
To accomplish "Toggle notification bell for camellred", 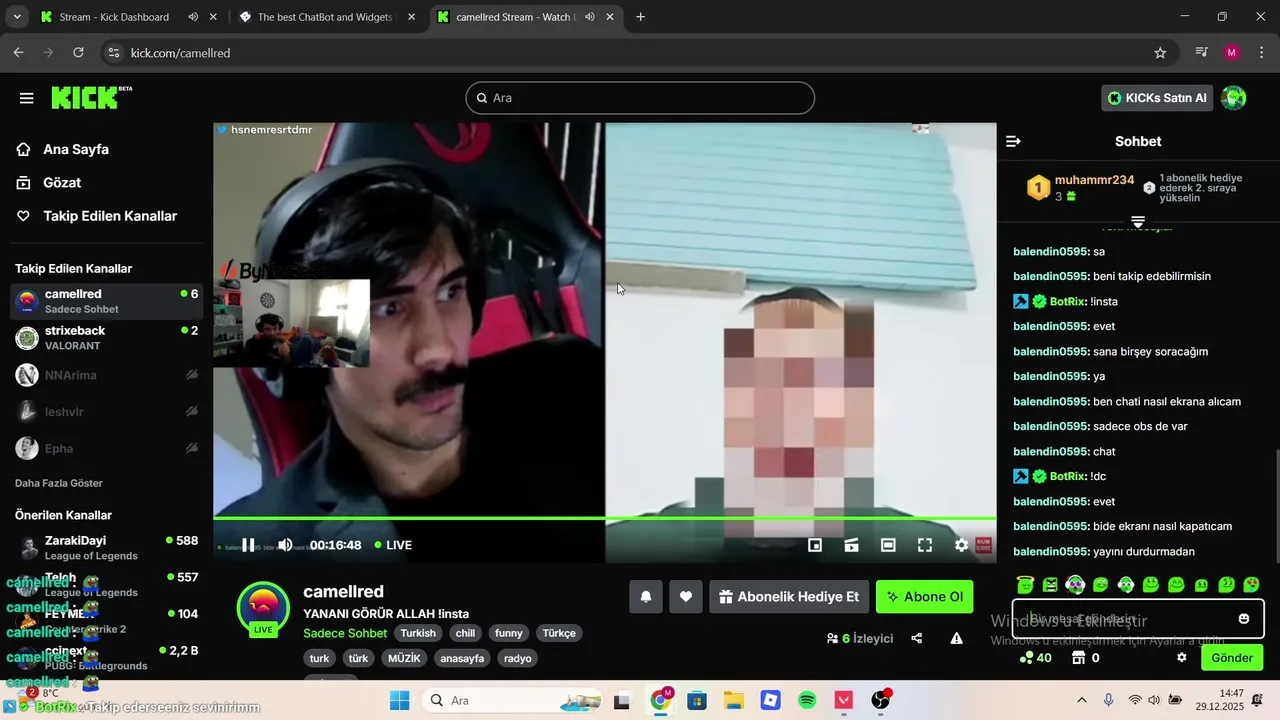I will pos(646,597).
